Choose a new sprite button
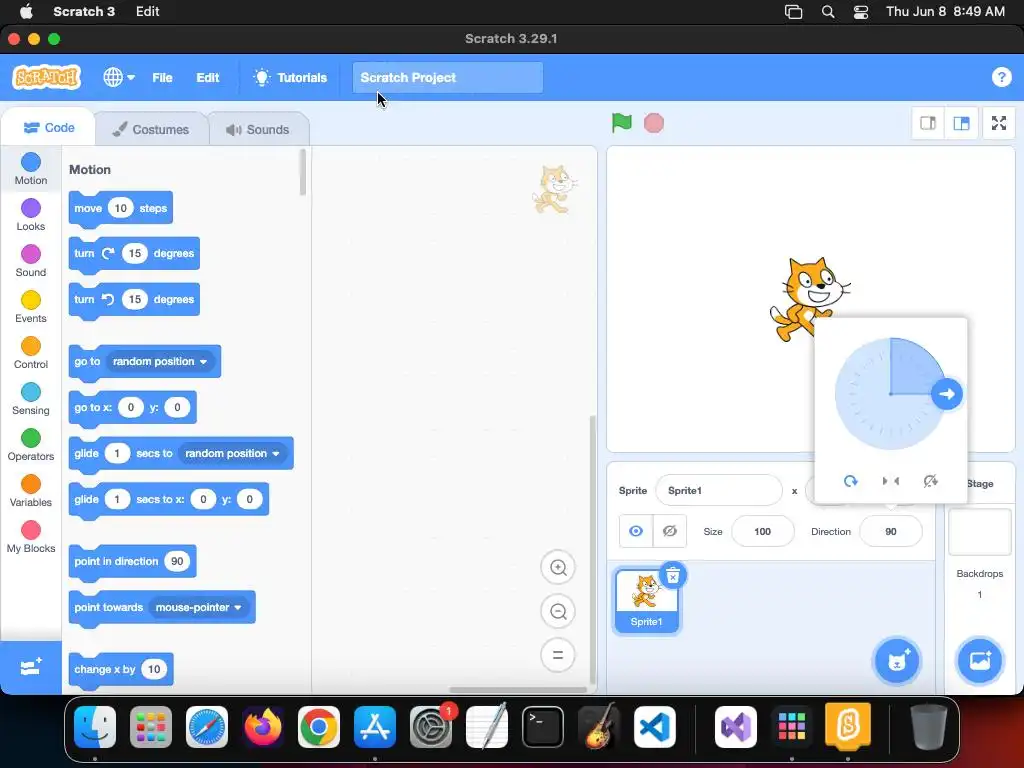The height and width of the screenshot is (768, 1024). [x=897, y=661]
